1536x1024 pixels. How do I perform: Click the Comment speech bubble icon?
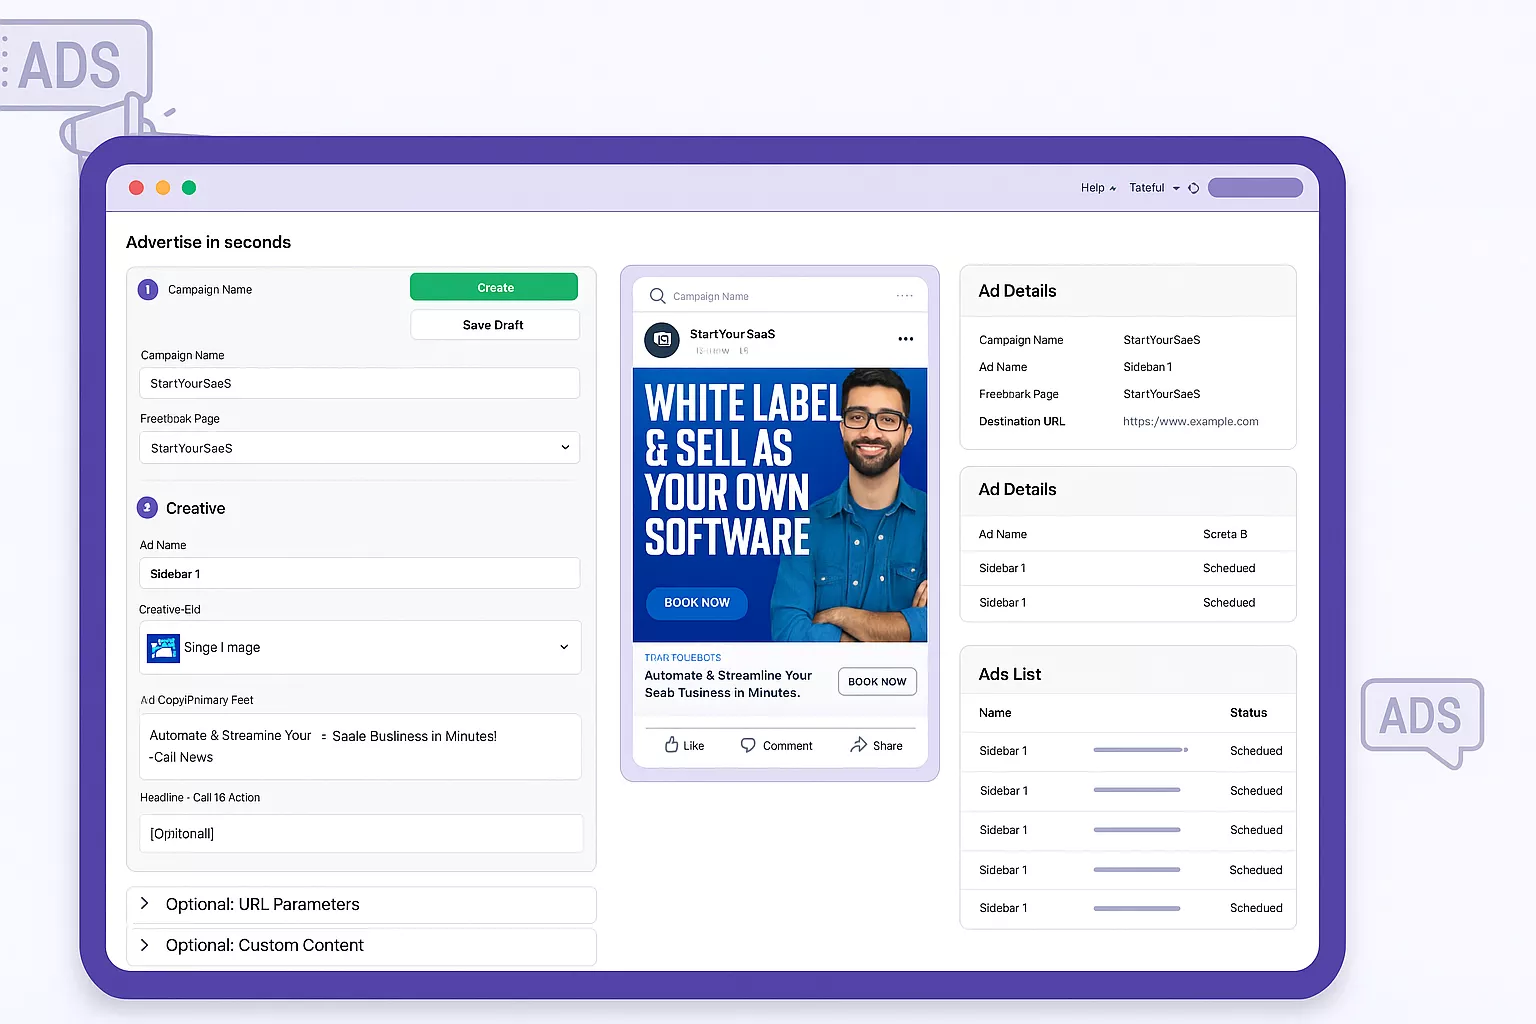pyautogui.click(x=748, y=745)
